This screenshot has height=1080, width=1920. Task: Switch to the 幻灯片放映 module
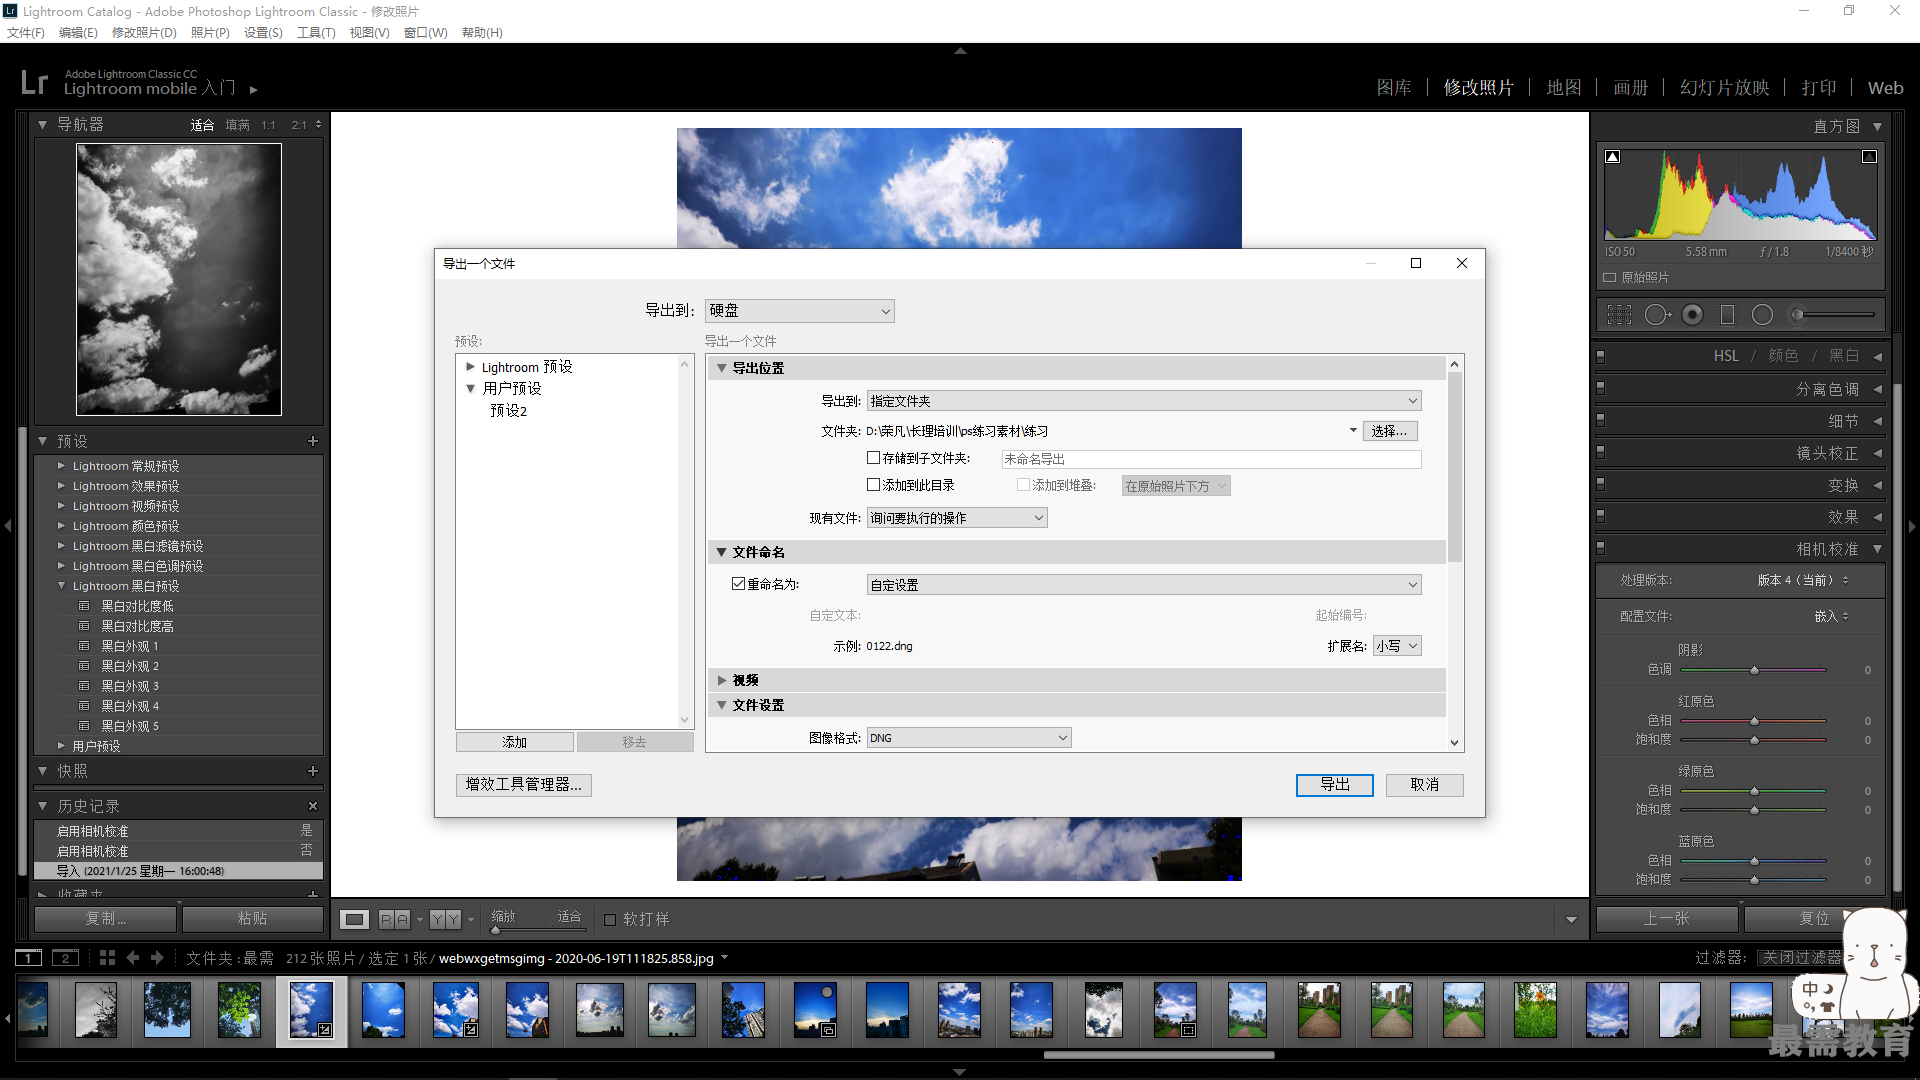(1725, 88)
